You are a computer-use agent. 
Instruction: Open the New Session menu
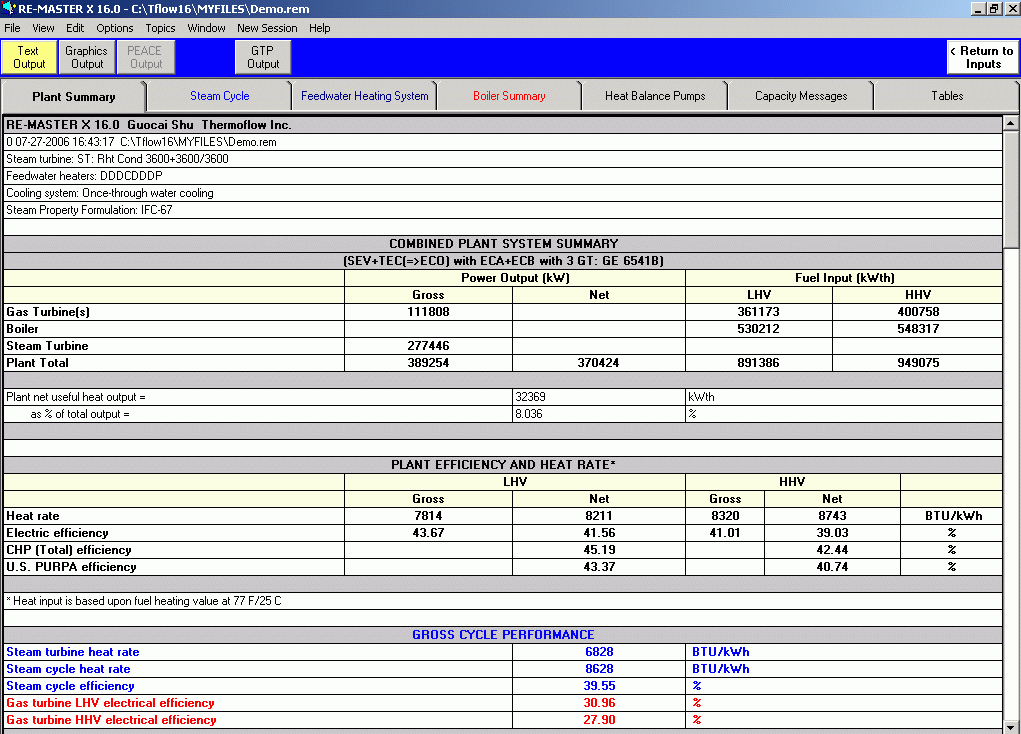pyautogui.click(x=267, y=28)
